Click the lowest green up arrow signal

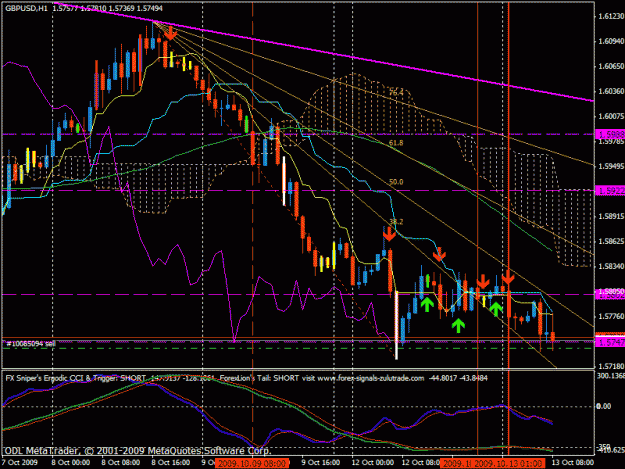click(458, 326)
